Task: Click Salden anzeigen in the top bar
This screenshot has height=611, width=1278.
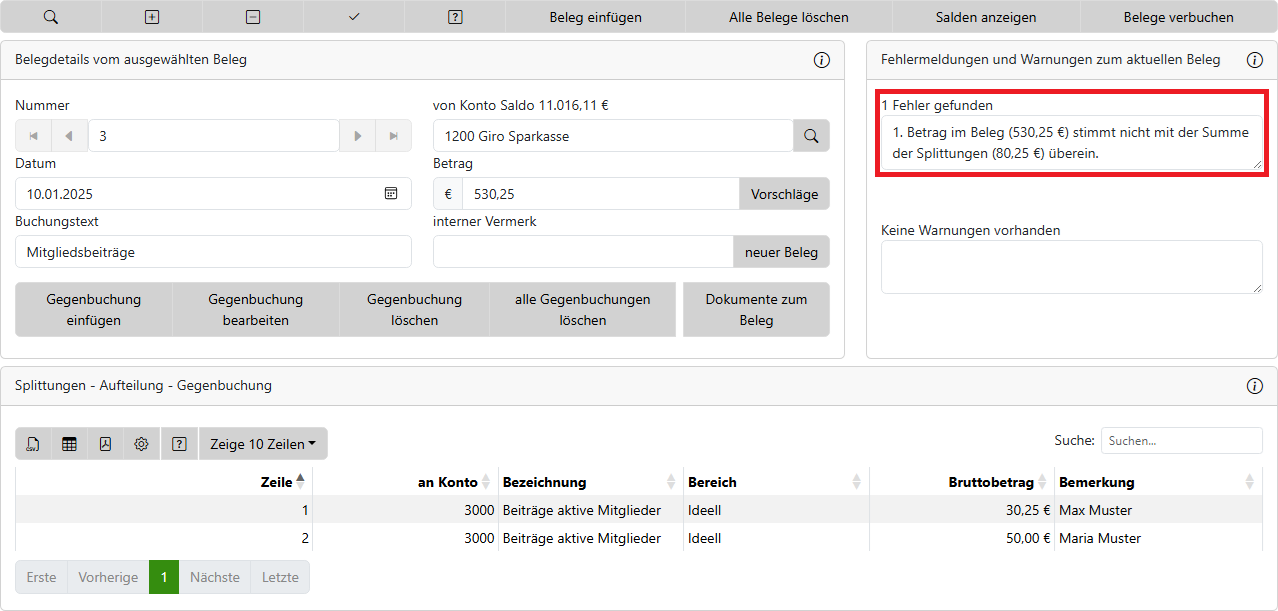Action: pos(986,17)
